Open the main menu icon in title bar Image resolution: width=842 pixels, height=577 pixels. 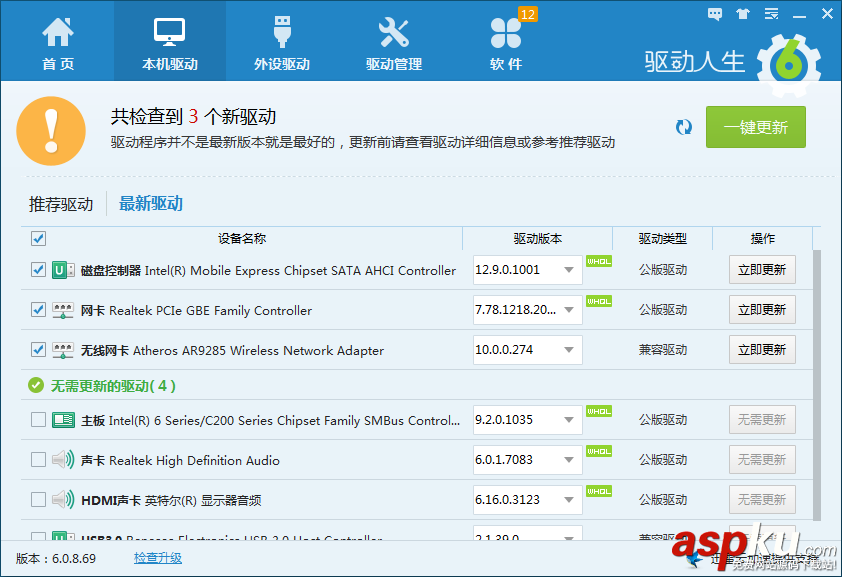(x=772, y=14)
